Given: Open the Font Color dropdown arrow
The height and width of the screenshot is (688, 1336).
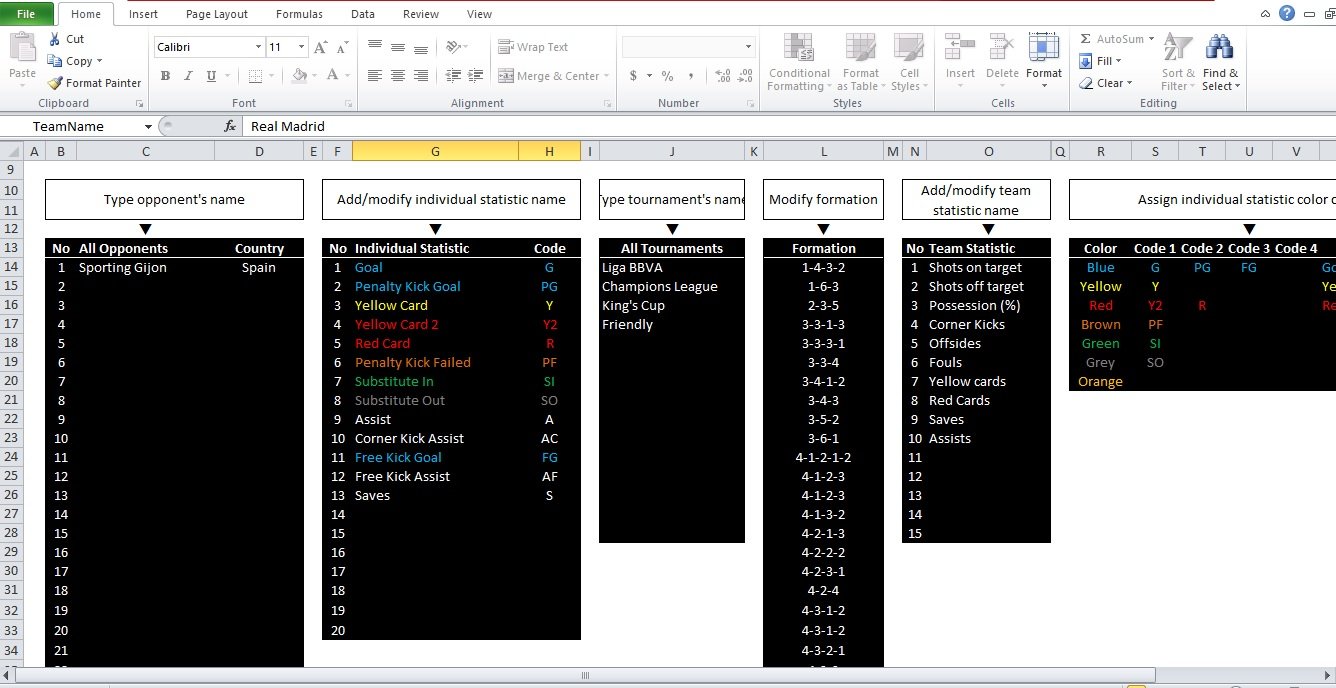Looking at the screenshot, I should click(x=349, y=76).
